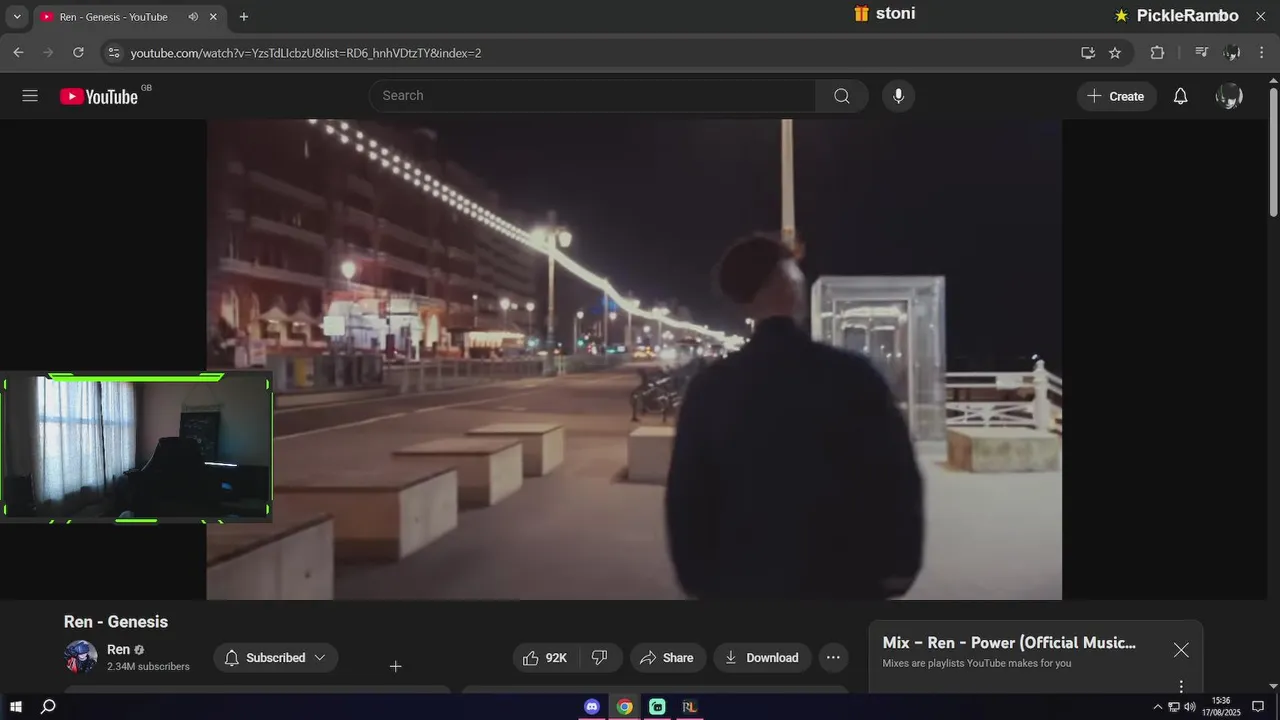1280x720 pixels.
Task: Install app icon in the address bar
Action: [x=1088, y=53]
